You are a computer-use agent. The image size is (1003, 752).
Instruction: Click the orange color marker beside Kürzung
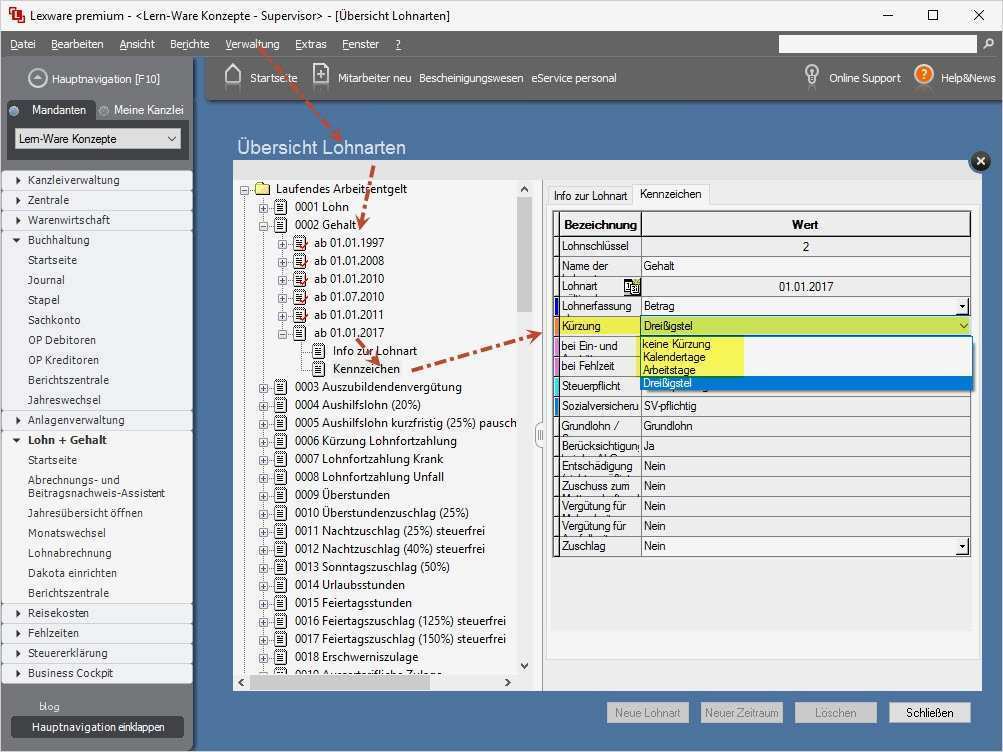[x=557, y=326]
